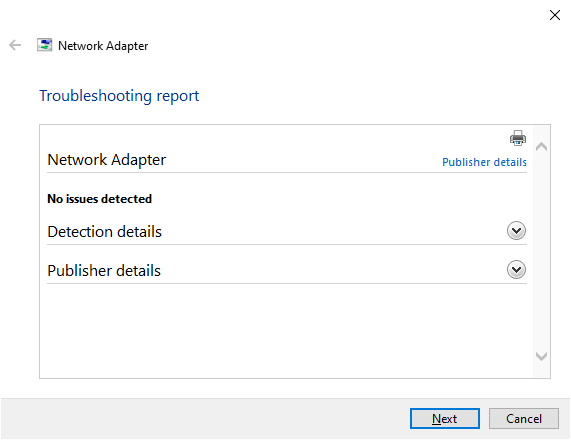Viewport: 571px width, 440px height.
Task: Expand Detection details with its chevron
Action: [x=516, y=231]
